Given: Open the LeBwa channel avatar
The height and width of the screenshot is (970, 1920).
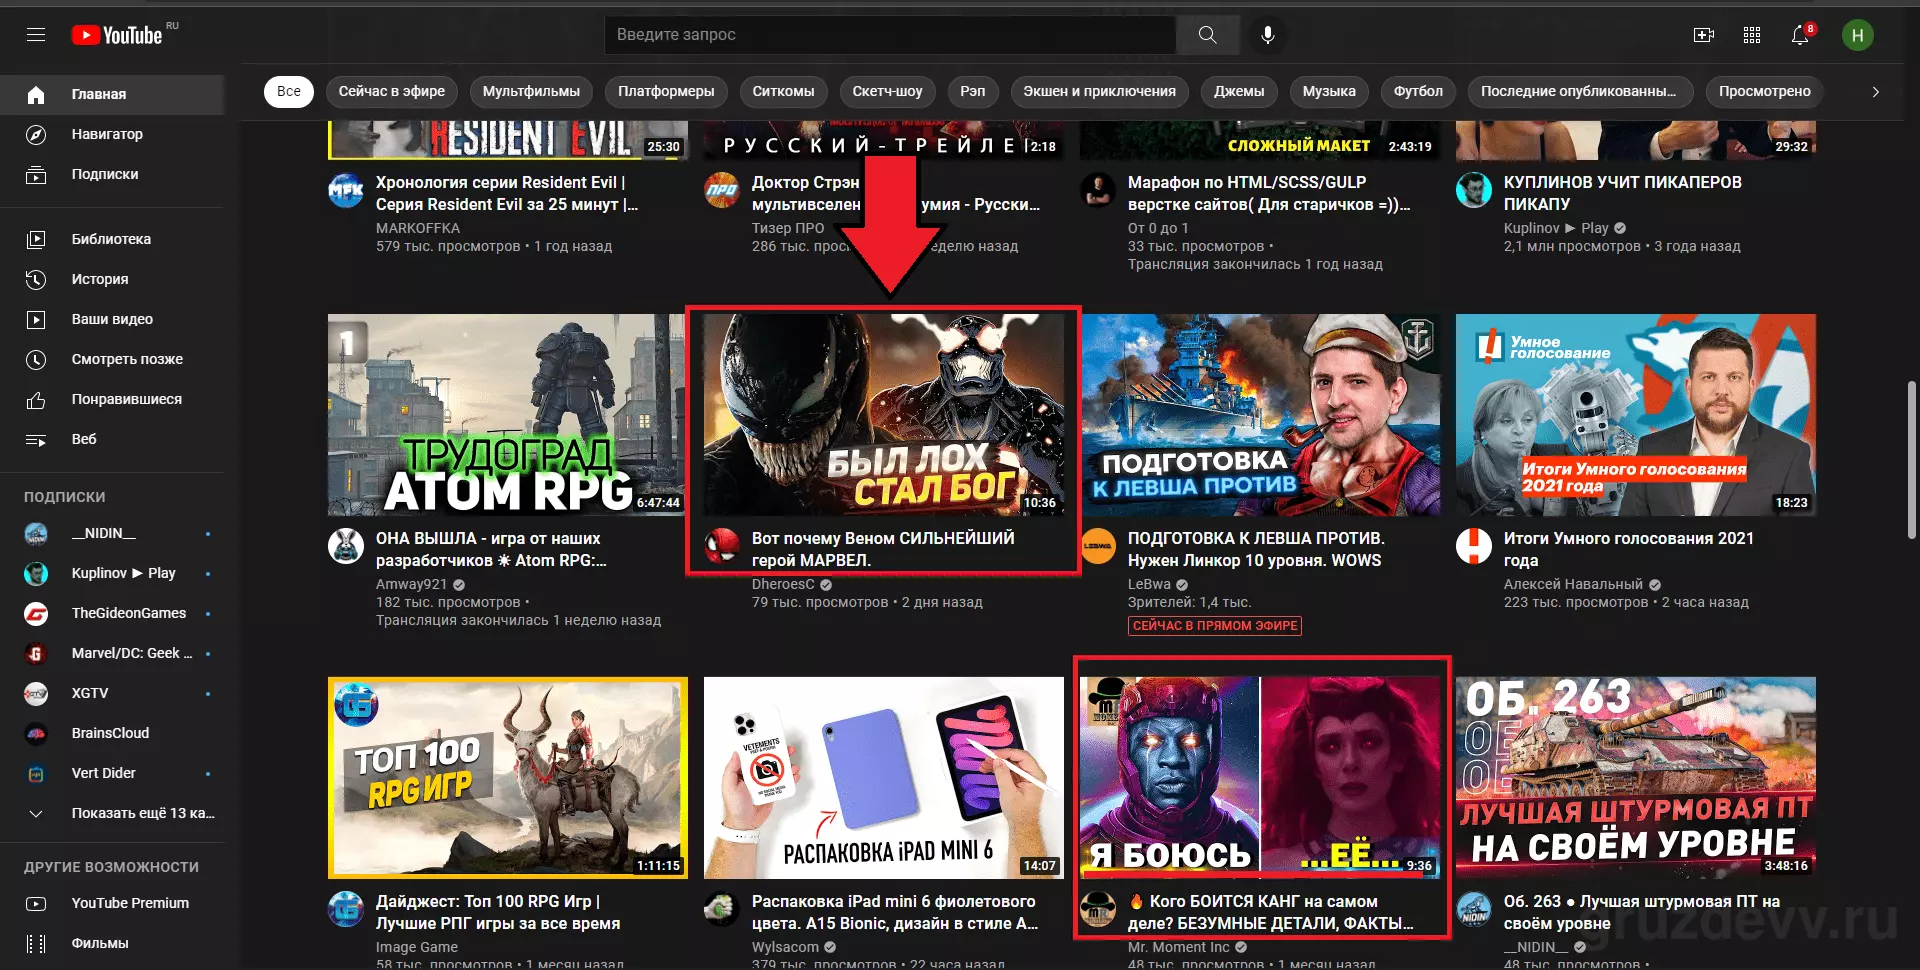Looking at the screenshot, I should click(x=1098, y=546).
